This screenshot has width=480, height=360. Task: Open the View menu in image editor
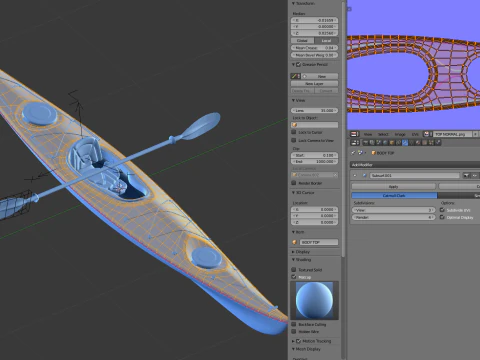click(x=368, y=134)
